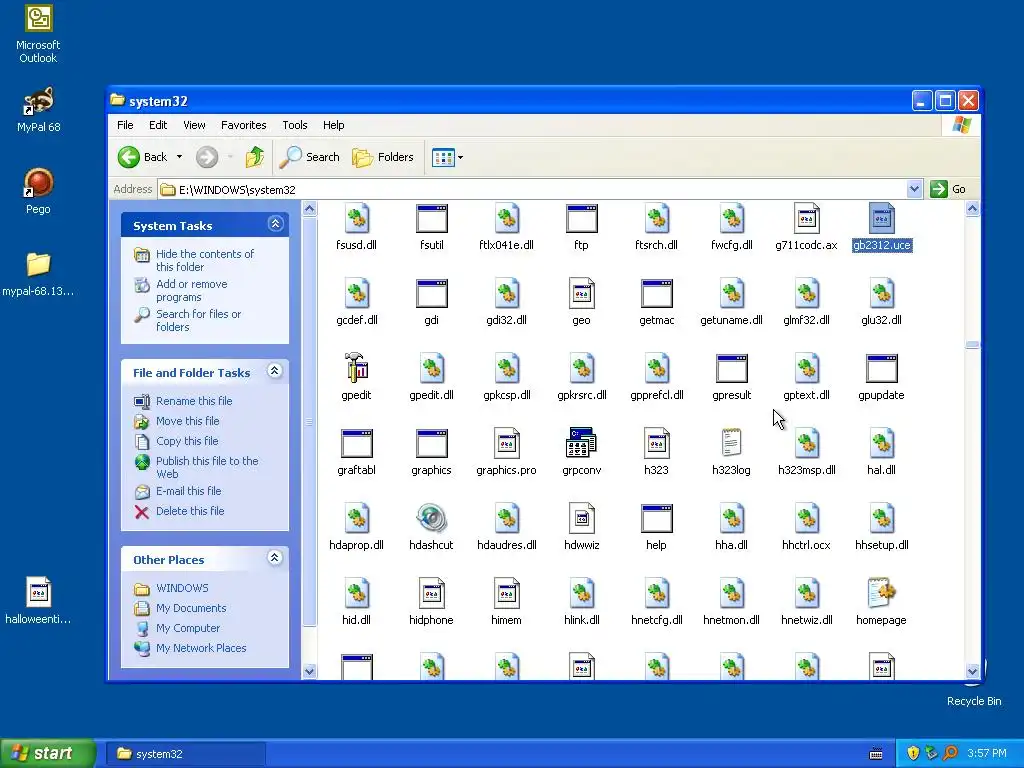Select Microsoft Outlook desktop icon

[38, 34]
